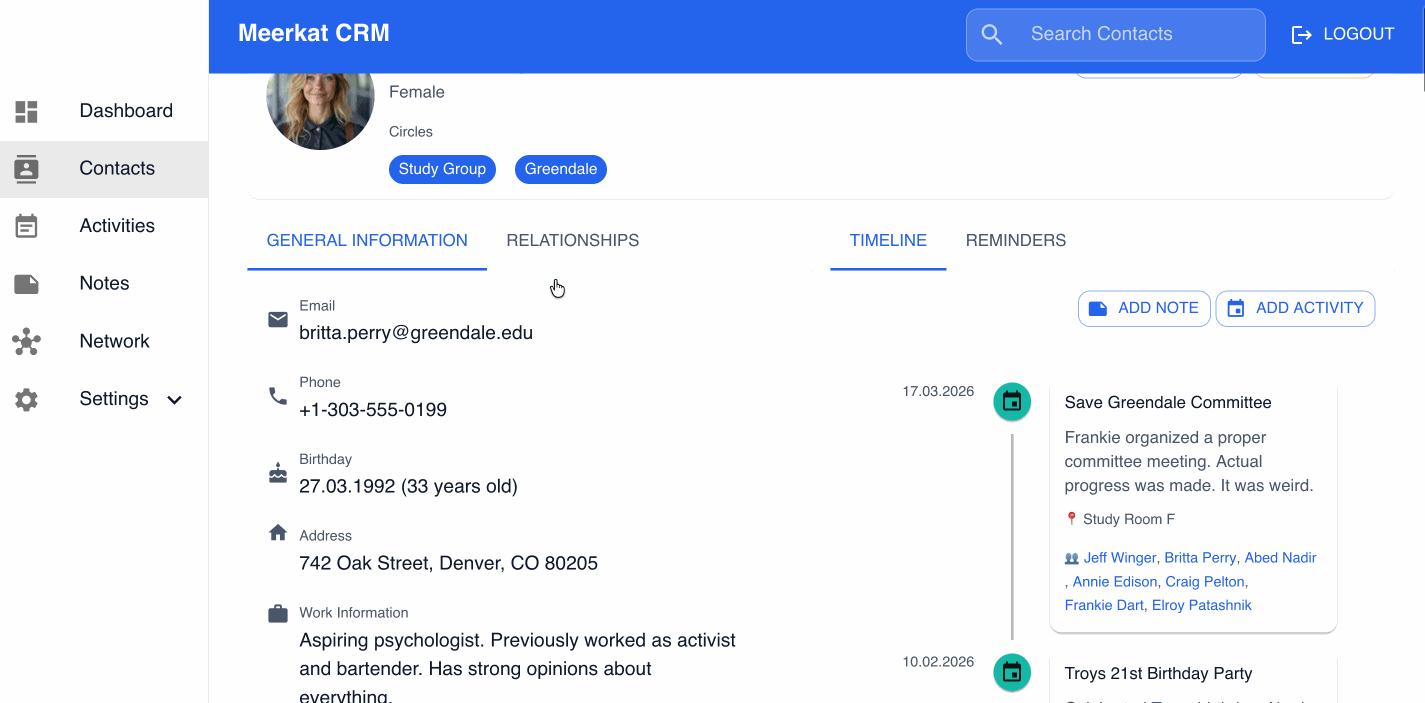1425x703 pixels.
Task: Open Notes from the sidebar
Action: (104, 284)
